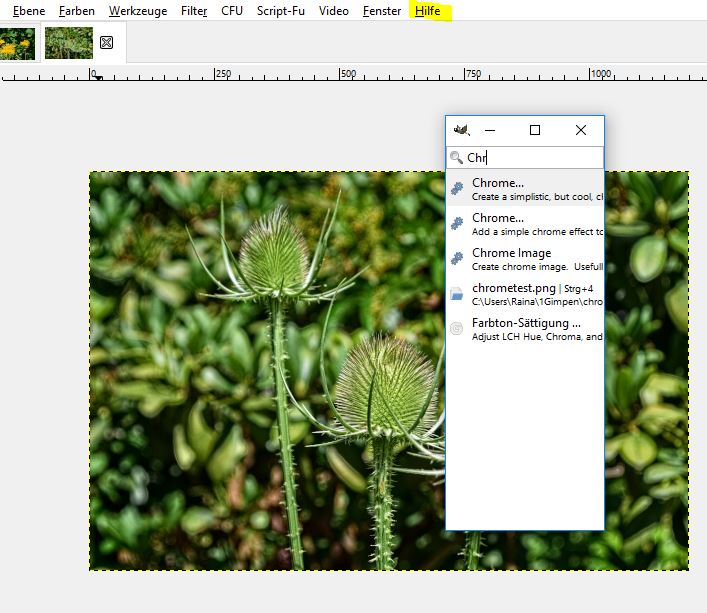Screen dimensions: 707x613
Task: Select the green thistle image tab thumbnail
Action: click(x=67, y=43)
